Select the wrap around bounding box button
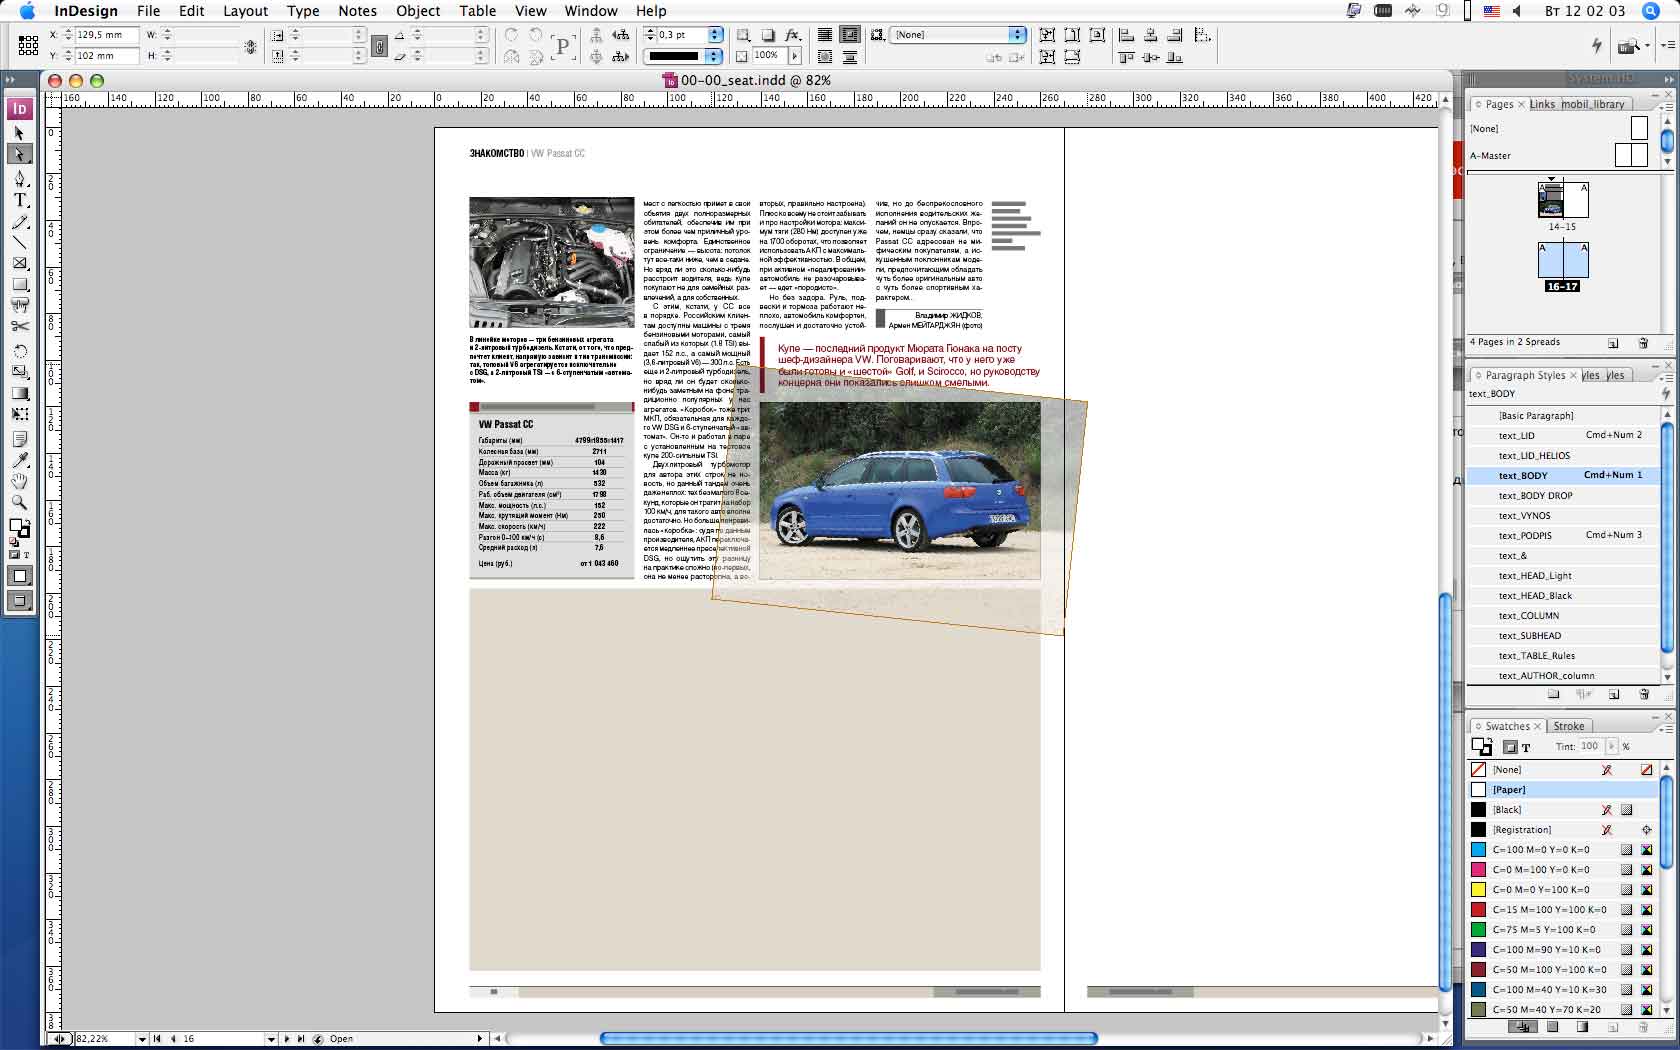1680x1050 pixels. (x=849, y=34)
